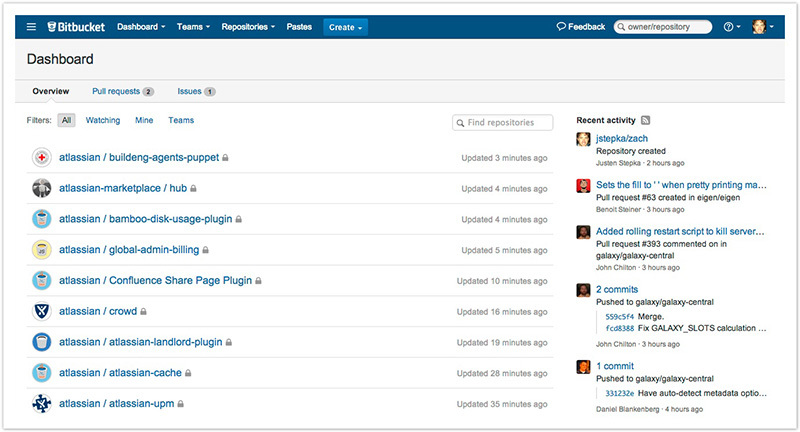The image size is (800, 432).
Task: Open atlassian / global-admin-billing link
Action: (x=129, y=250)
